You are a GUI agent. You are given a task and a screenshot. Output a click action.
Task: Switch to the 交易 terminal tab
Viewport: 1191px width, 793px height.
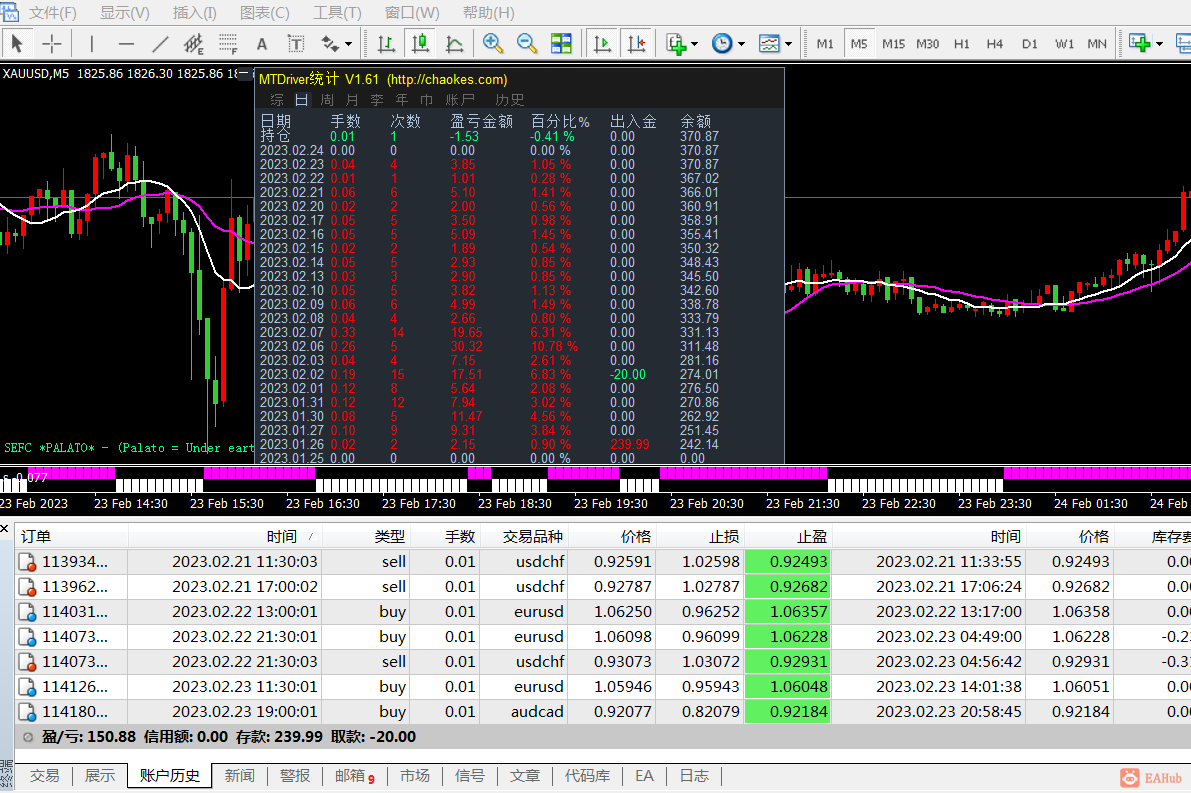[x=44, y=775]
